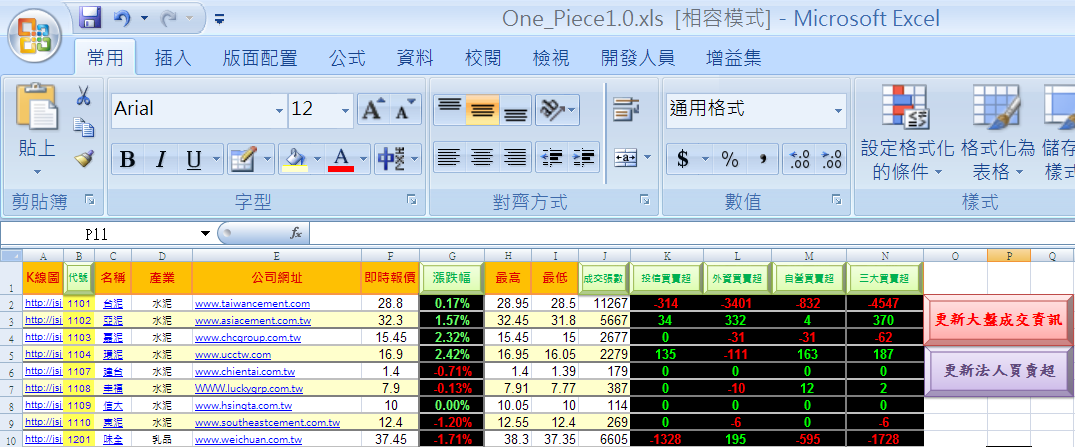This screenshot has height=447, width=1075.
Task: Select the Format Painter brush
Action: click(x=84, y=159)
